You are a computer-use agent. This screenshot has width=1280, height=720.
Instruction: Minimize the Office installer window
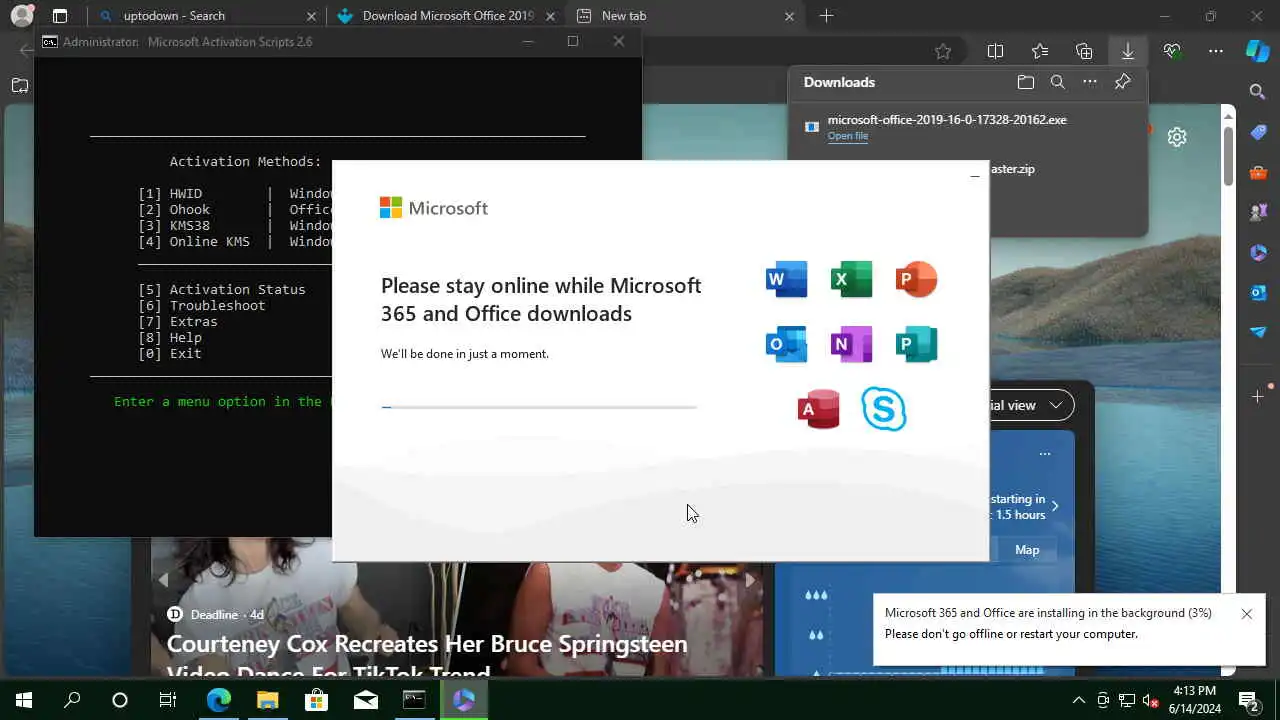974,177
